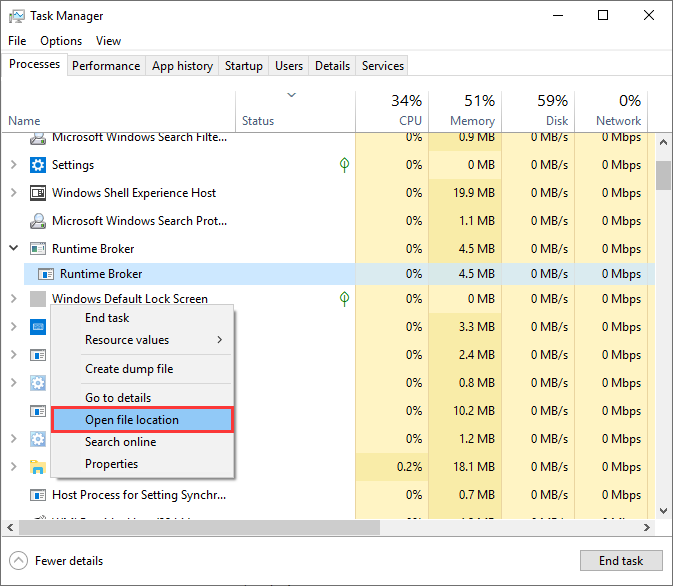This screenshot has height=586, width=673.
Task: Click the horizontal scrollbar left arrow
Action: [10, 528]
